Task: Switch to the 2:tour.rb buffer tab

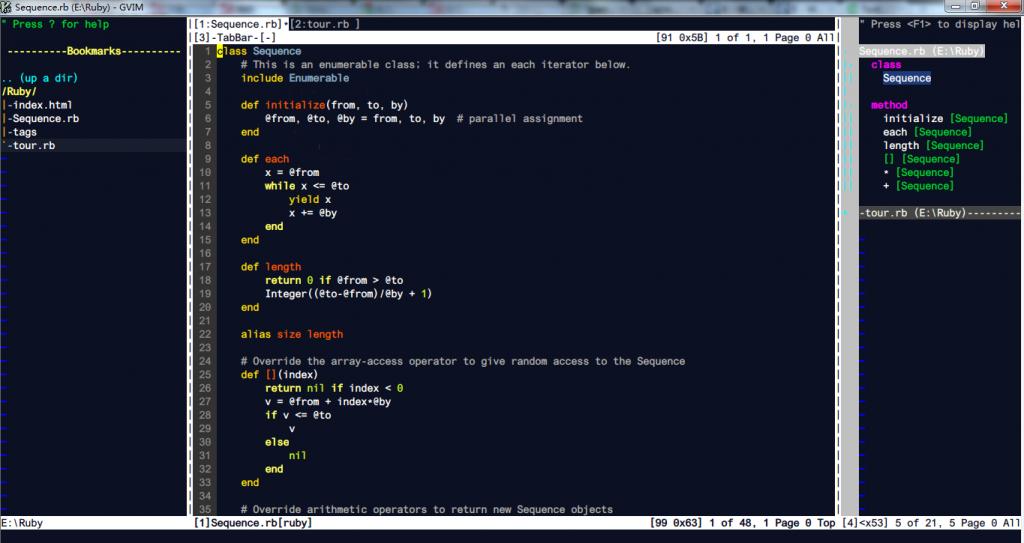Action: (323, 23)
